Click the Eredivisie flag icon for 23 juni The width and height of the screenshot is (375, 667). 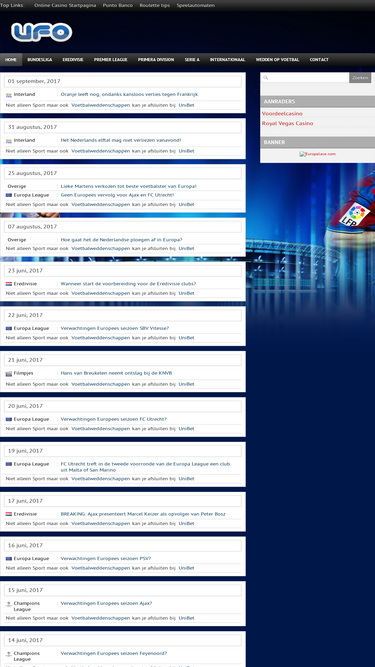(9, 284)
